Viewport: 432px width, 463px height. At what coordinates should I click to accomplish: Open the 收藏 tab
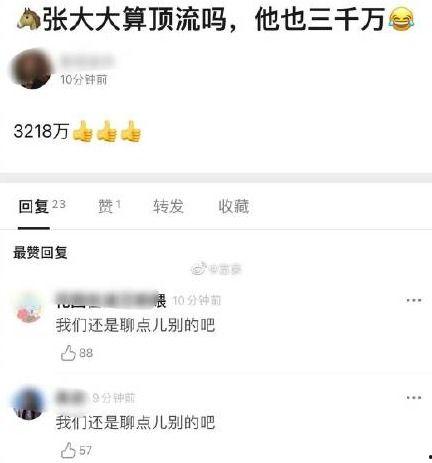coord(234,206)
